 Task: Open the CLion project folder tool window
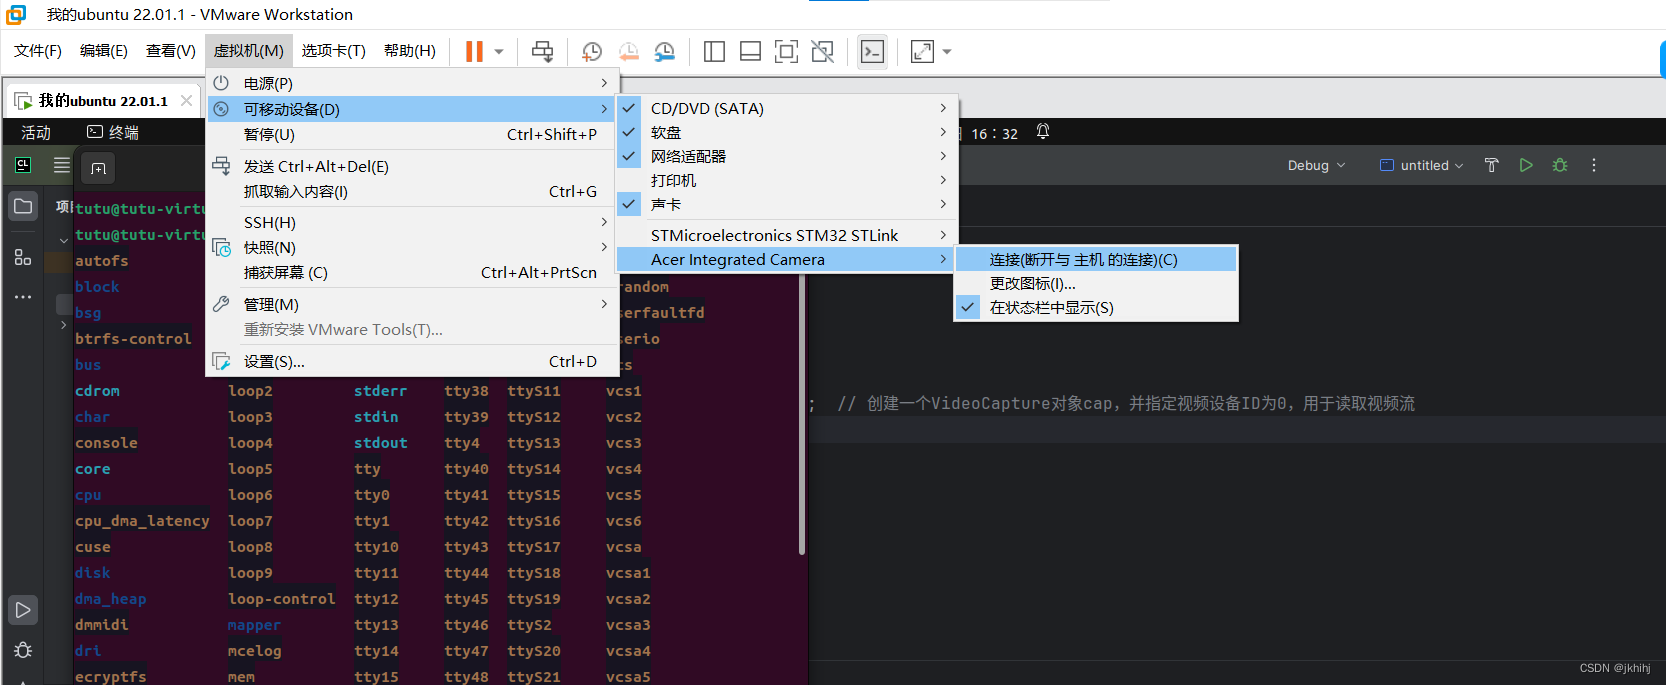click(x=23, y=206)
